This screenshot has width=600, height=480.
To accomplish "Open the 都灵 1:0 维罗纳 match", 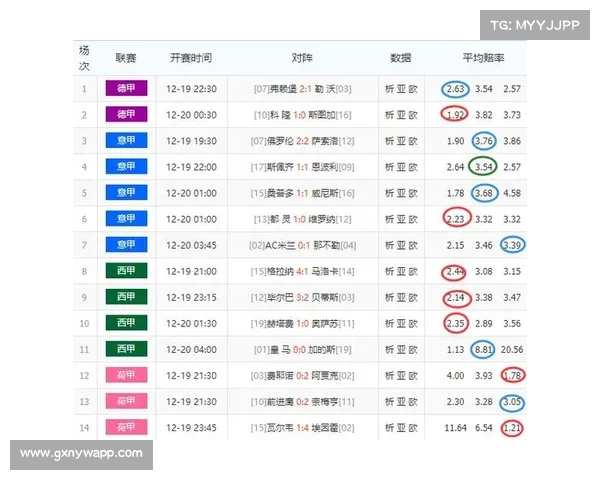I will point(302,219).
